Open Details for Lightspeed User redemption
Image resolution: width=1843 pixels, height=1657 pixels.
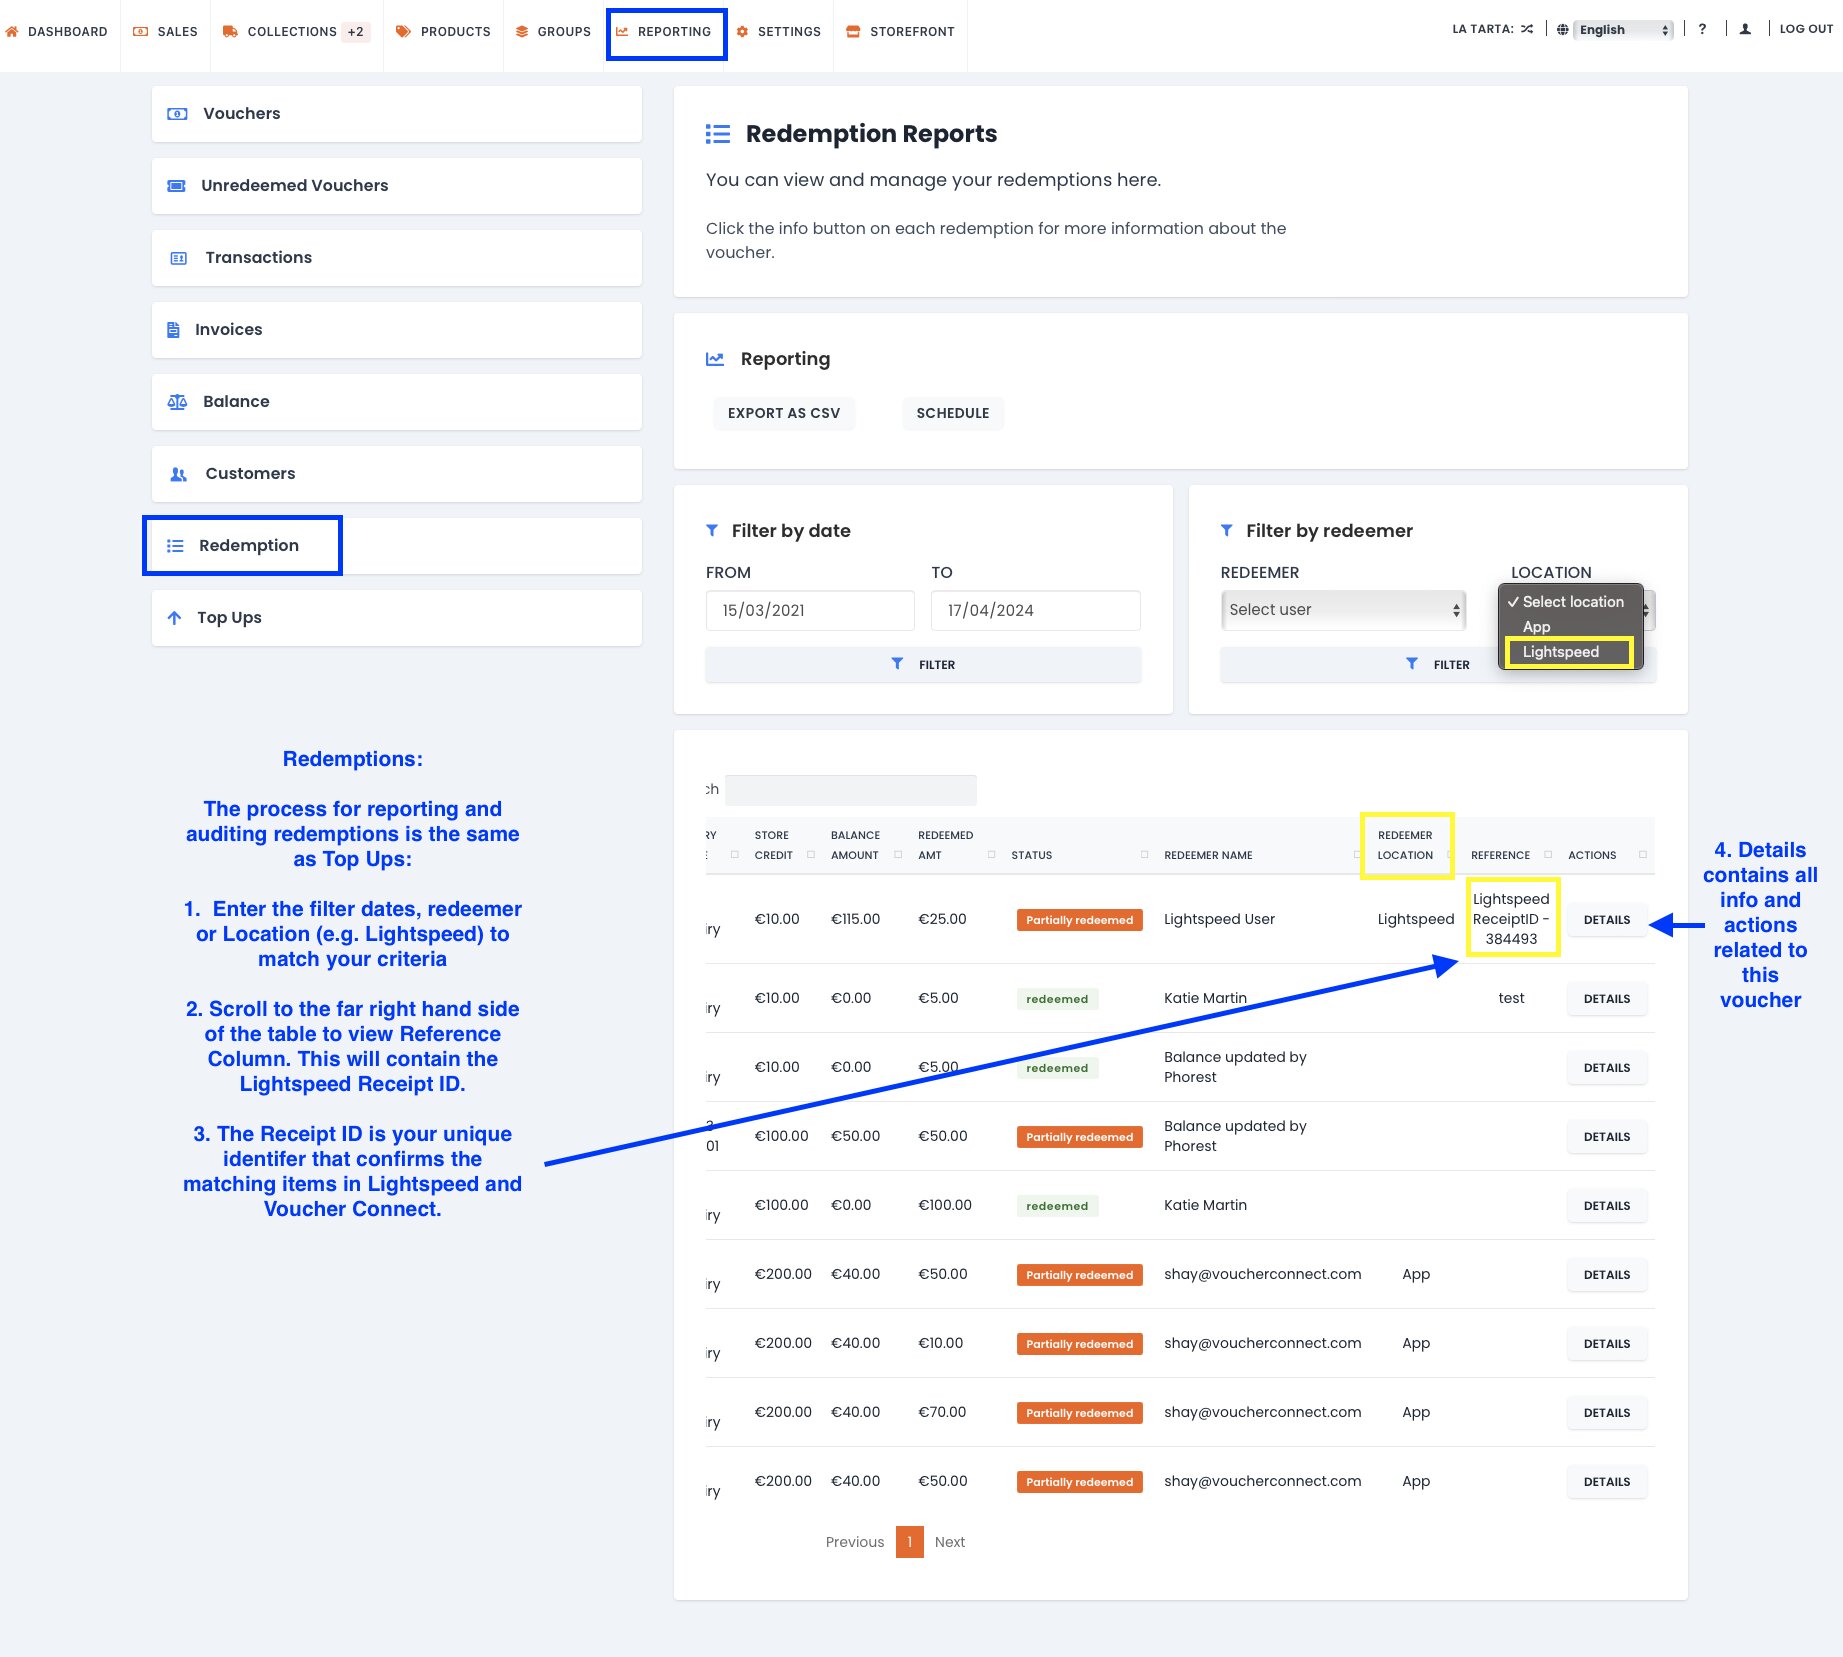coord(1606,920)
